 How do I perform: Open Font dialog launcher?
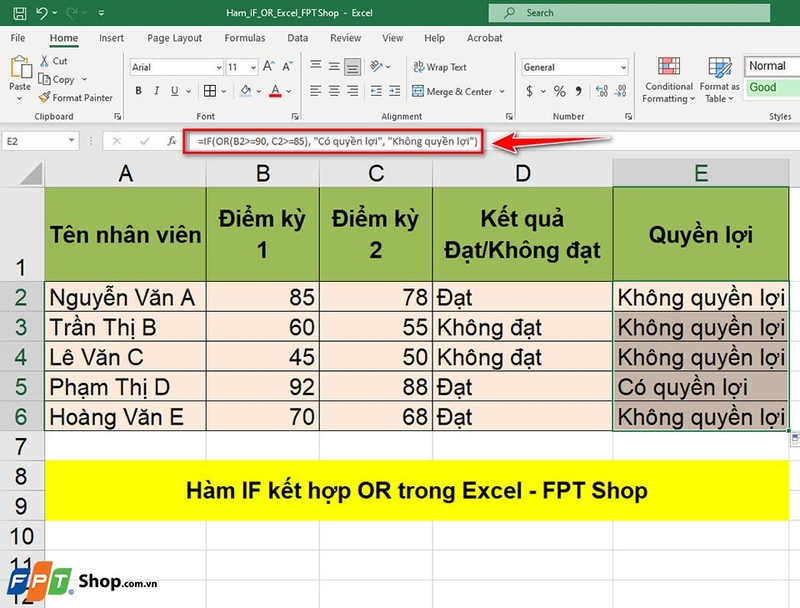295,116
